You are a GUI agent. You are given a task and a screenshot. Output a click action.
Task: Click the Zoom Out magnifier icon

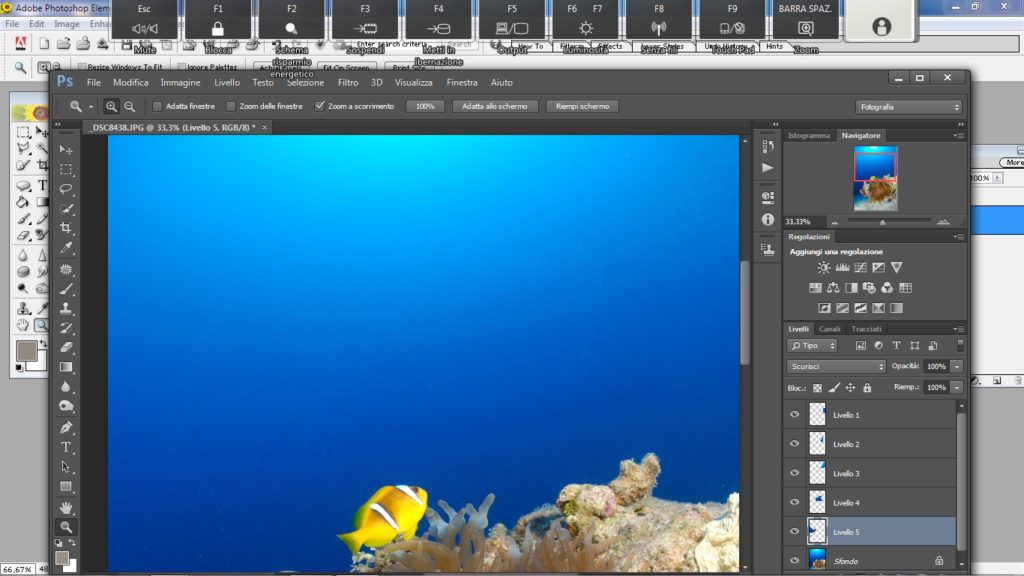pos(129,106)
